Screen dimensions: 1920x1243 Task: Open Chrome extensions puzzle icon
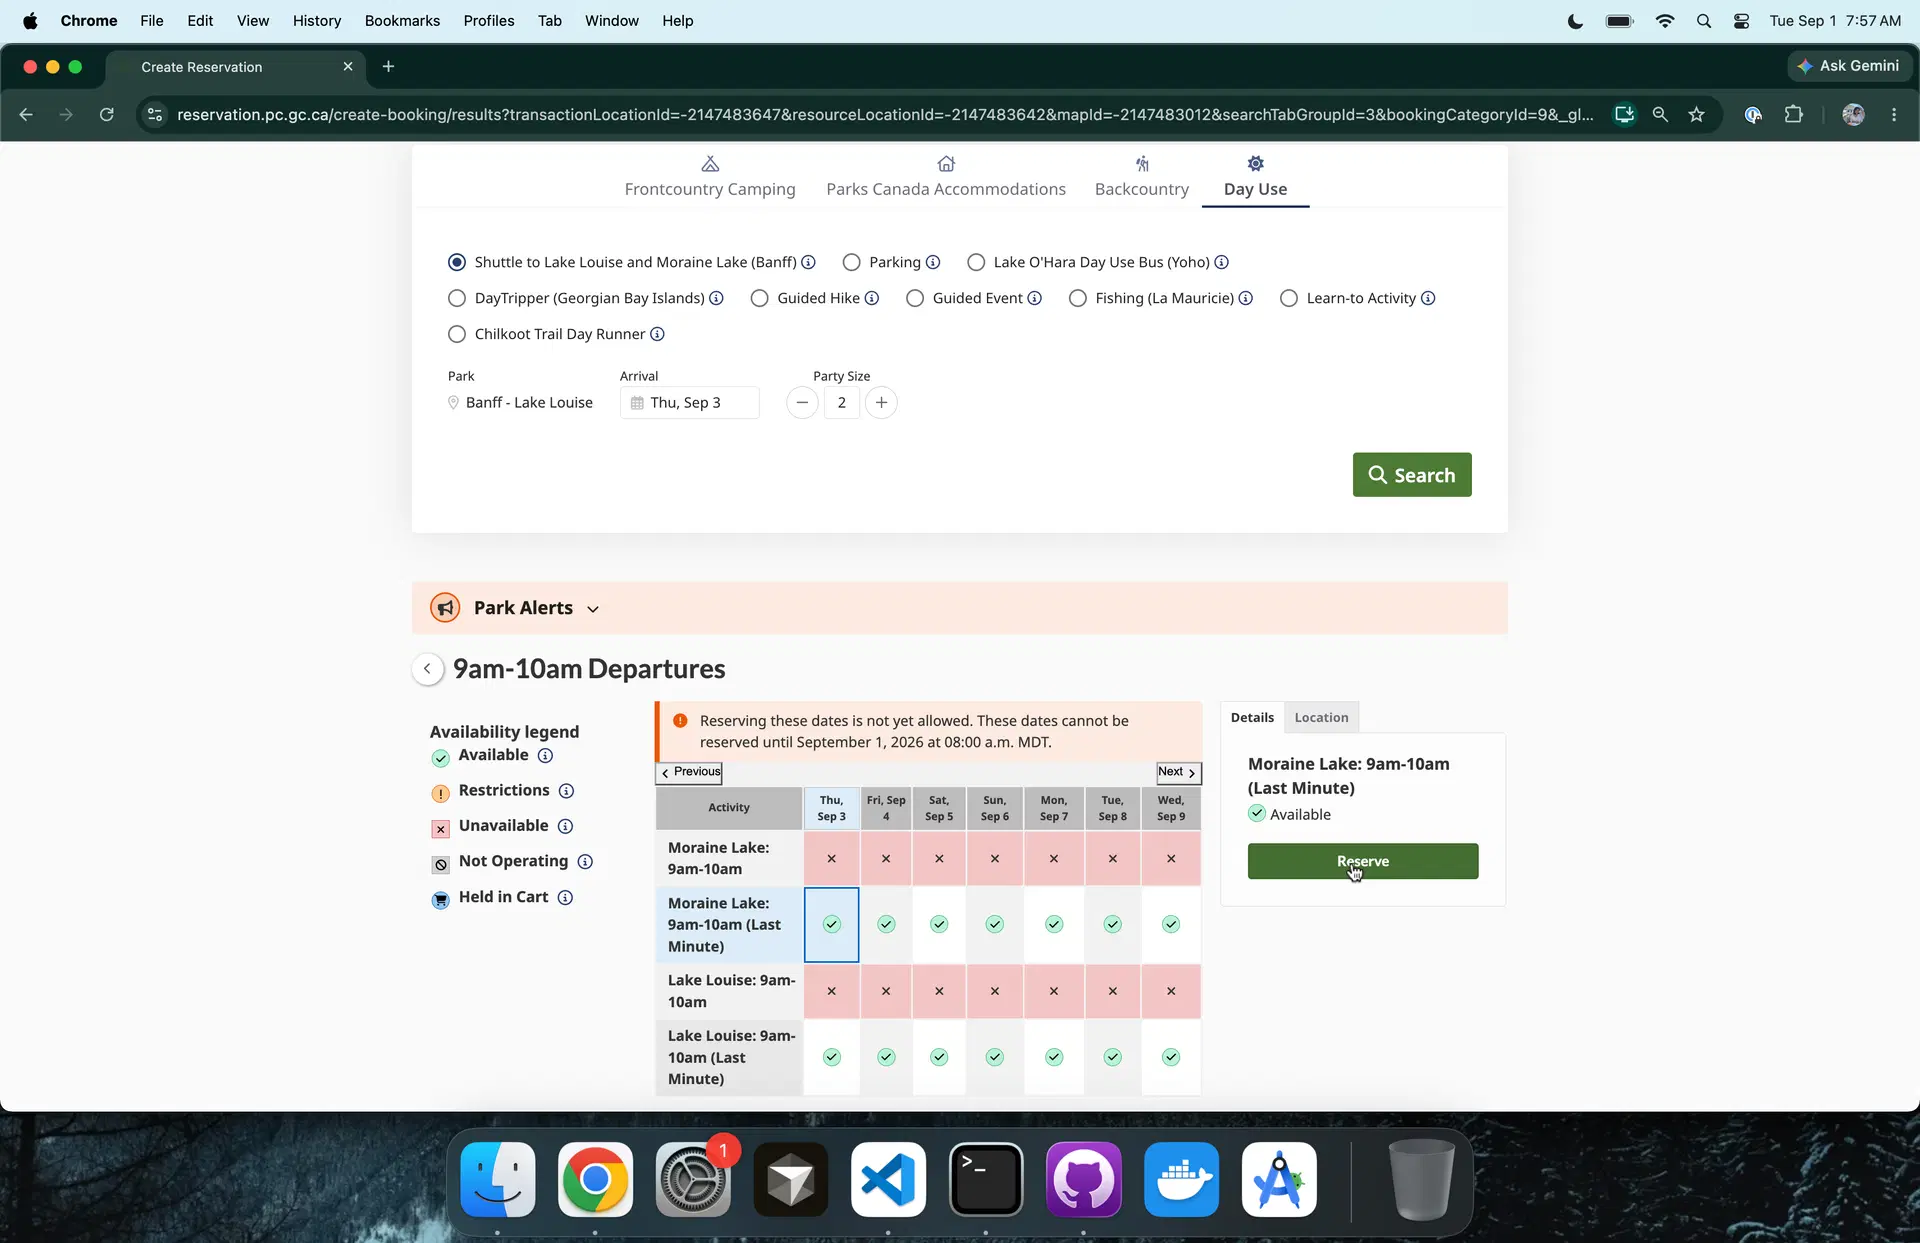click(1794, 115)
